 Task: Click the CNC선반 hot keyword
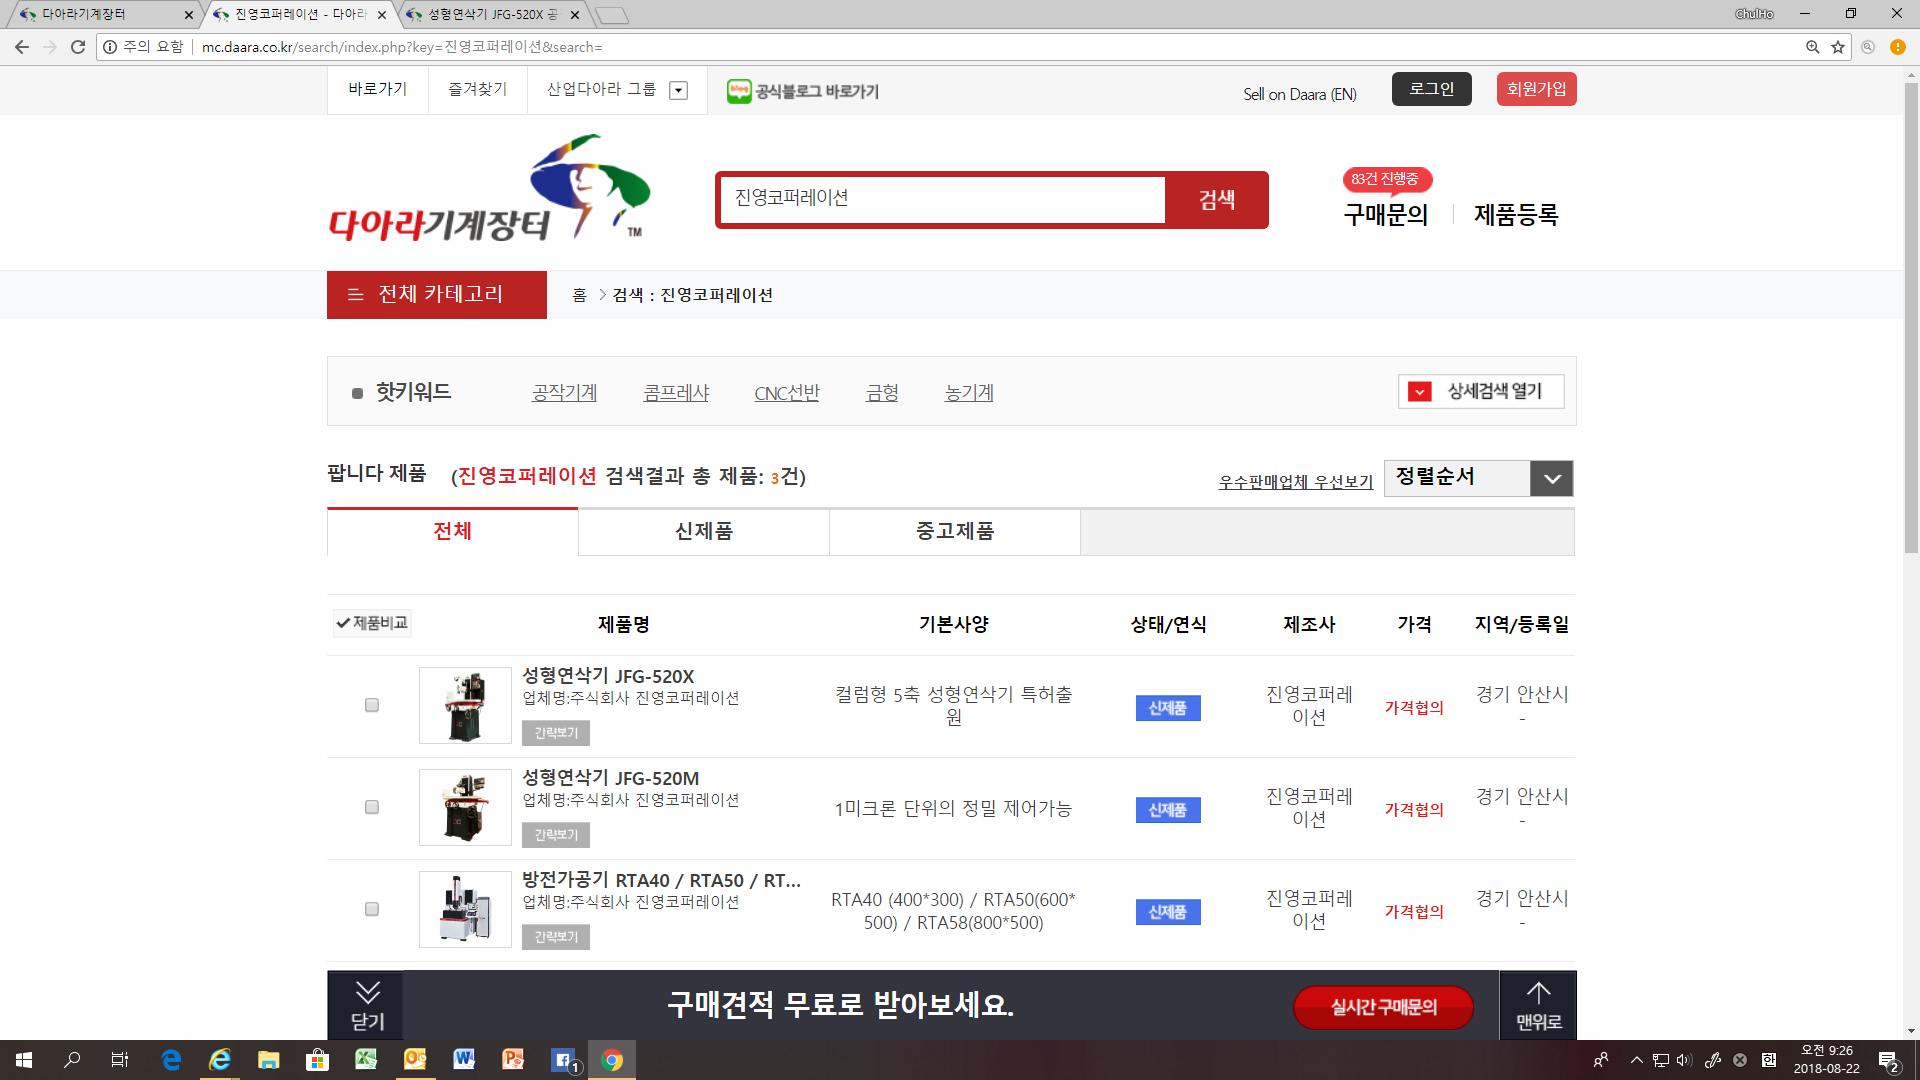coord(787,393)
